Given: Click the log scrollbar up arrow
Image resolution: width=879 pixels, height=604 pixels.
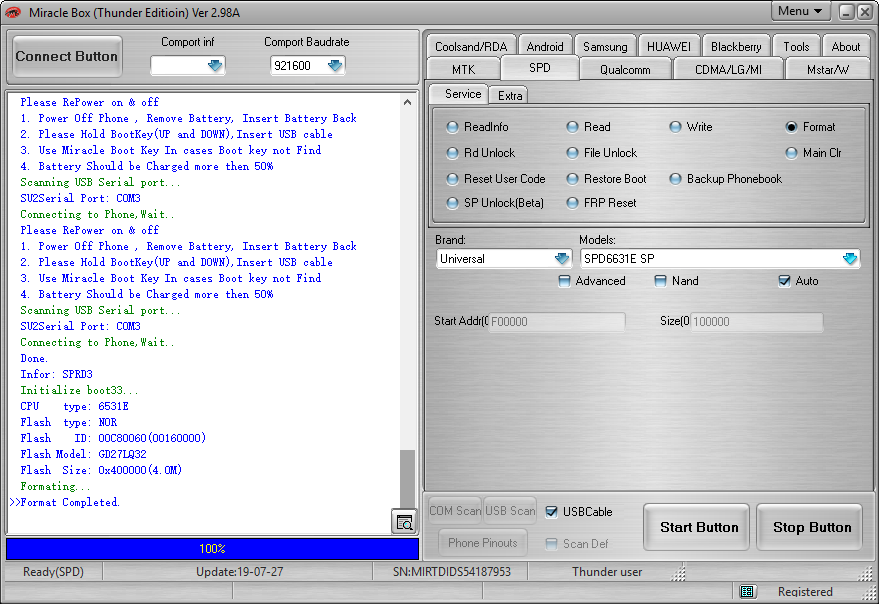Looking at the screenshot, I should pos(408,102).
